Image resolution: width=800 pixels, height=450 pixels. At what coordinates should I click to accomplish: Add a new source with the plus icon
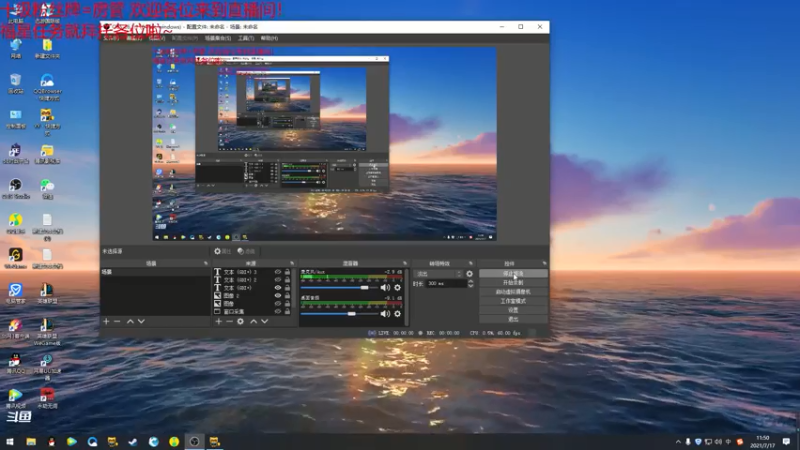coord(218,321)
